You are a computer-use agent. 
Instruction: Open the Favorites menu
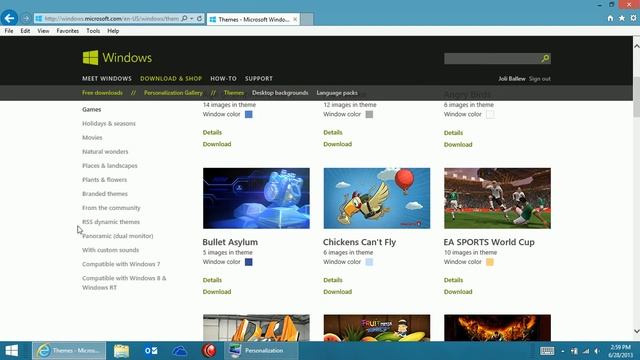click(68, 31)
